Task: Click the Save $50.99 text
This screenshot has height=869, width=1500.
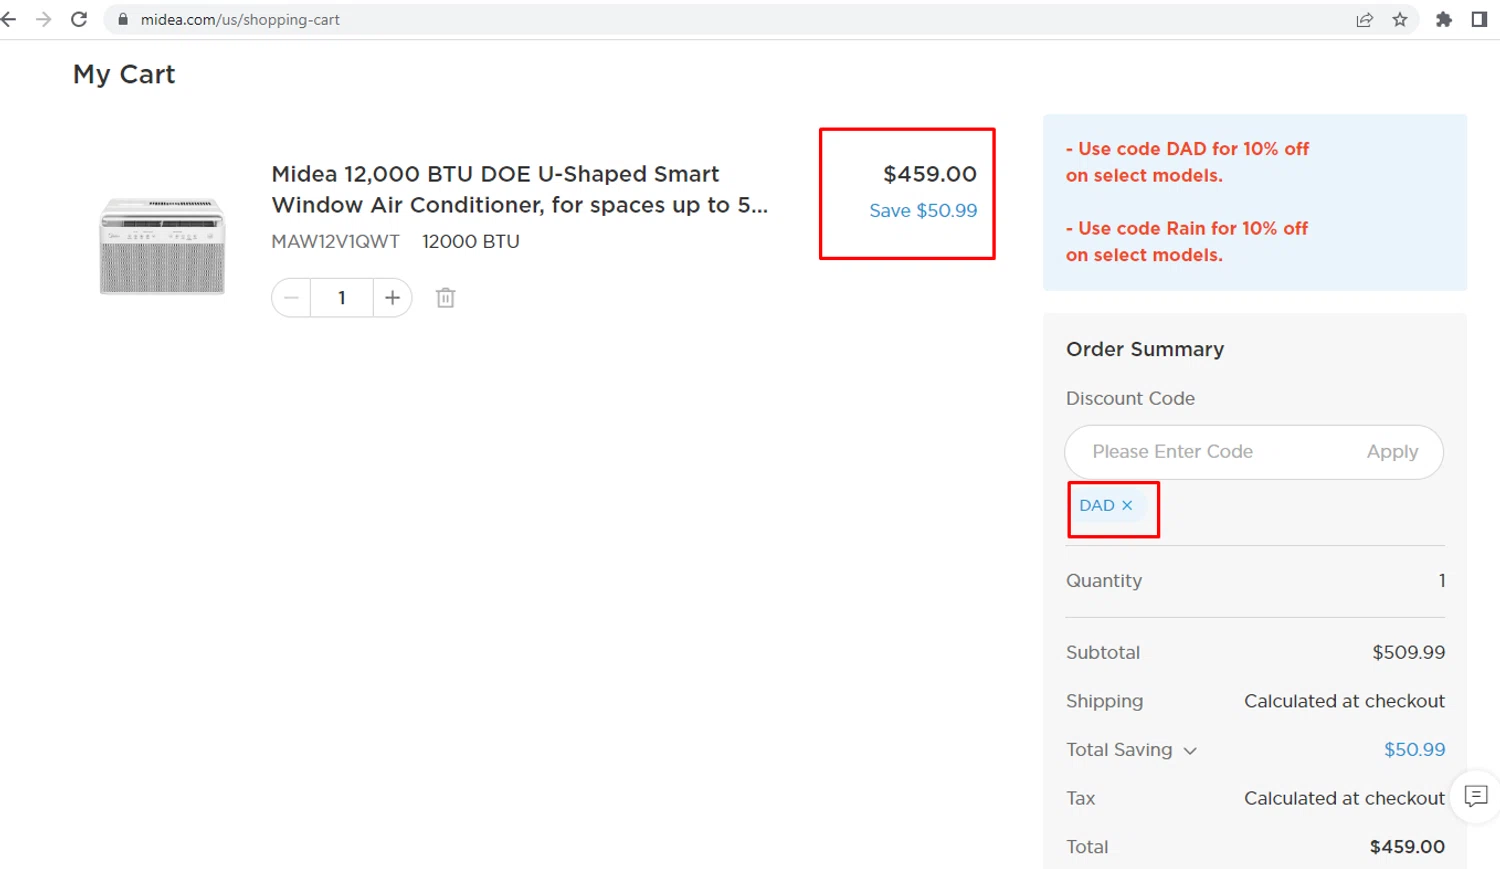Action: pos(923,211)
